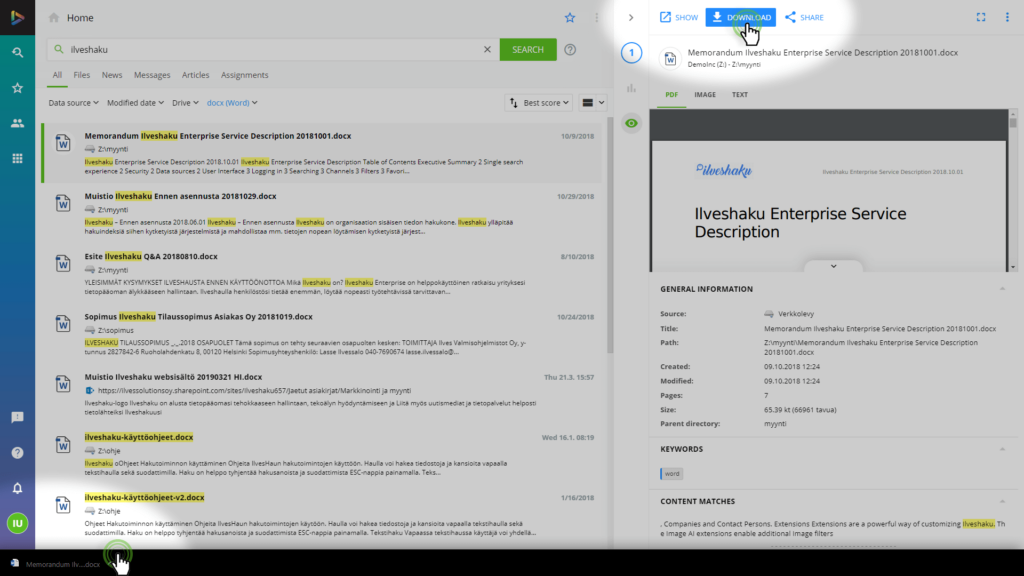
Task: Select the News tab
Action: pos(112,75)
